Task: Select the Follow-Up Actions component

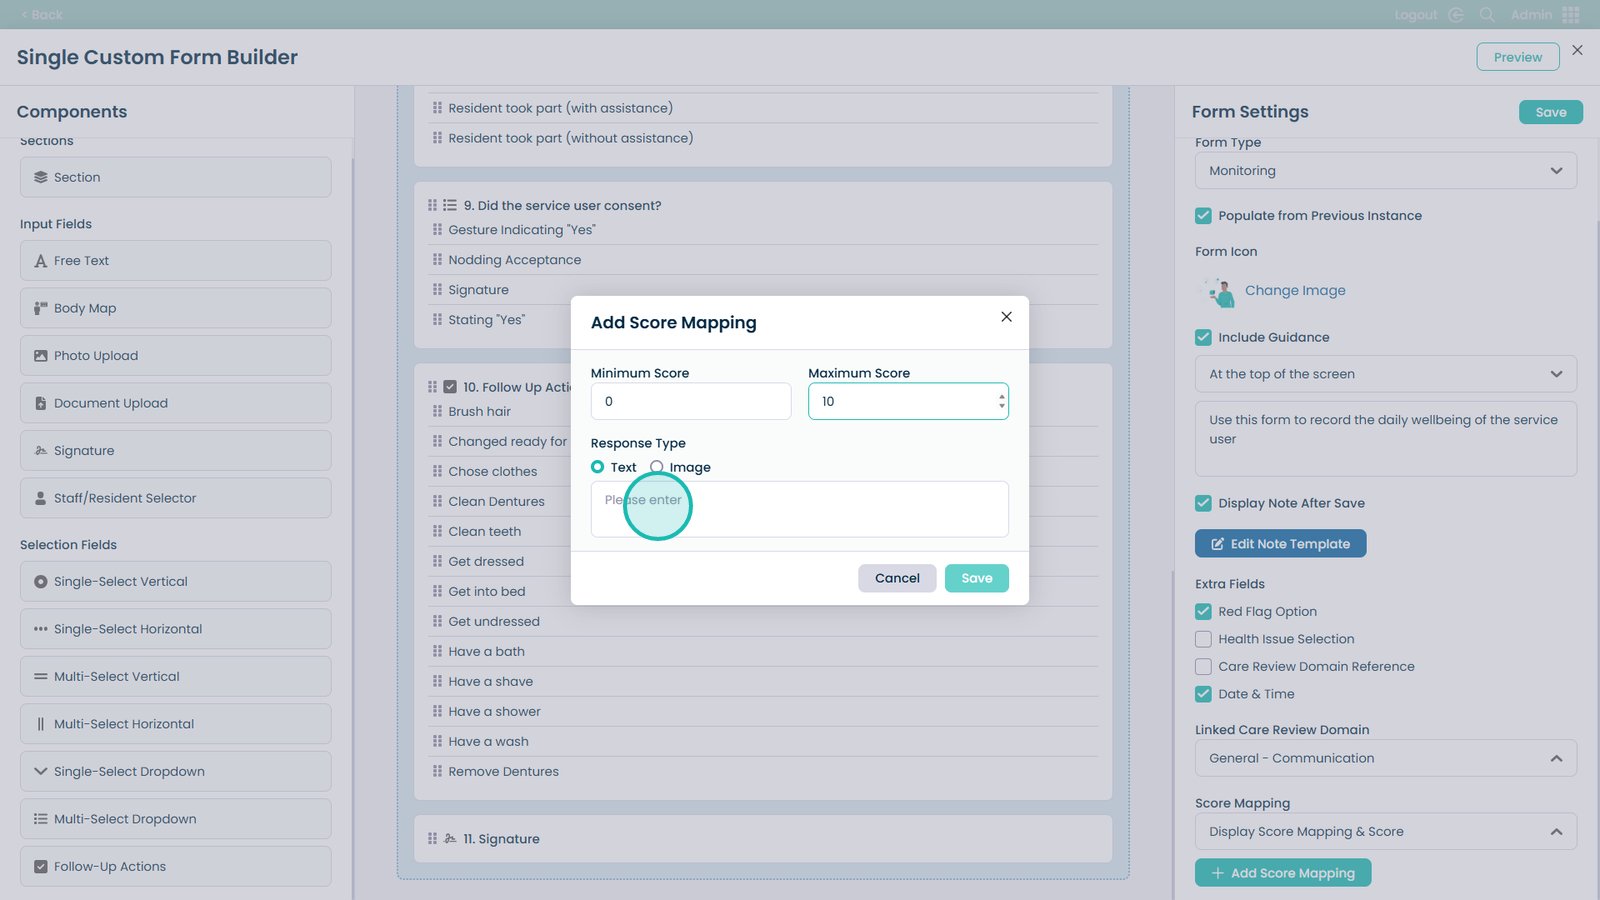Action: [x=176, y=867]
